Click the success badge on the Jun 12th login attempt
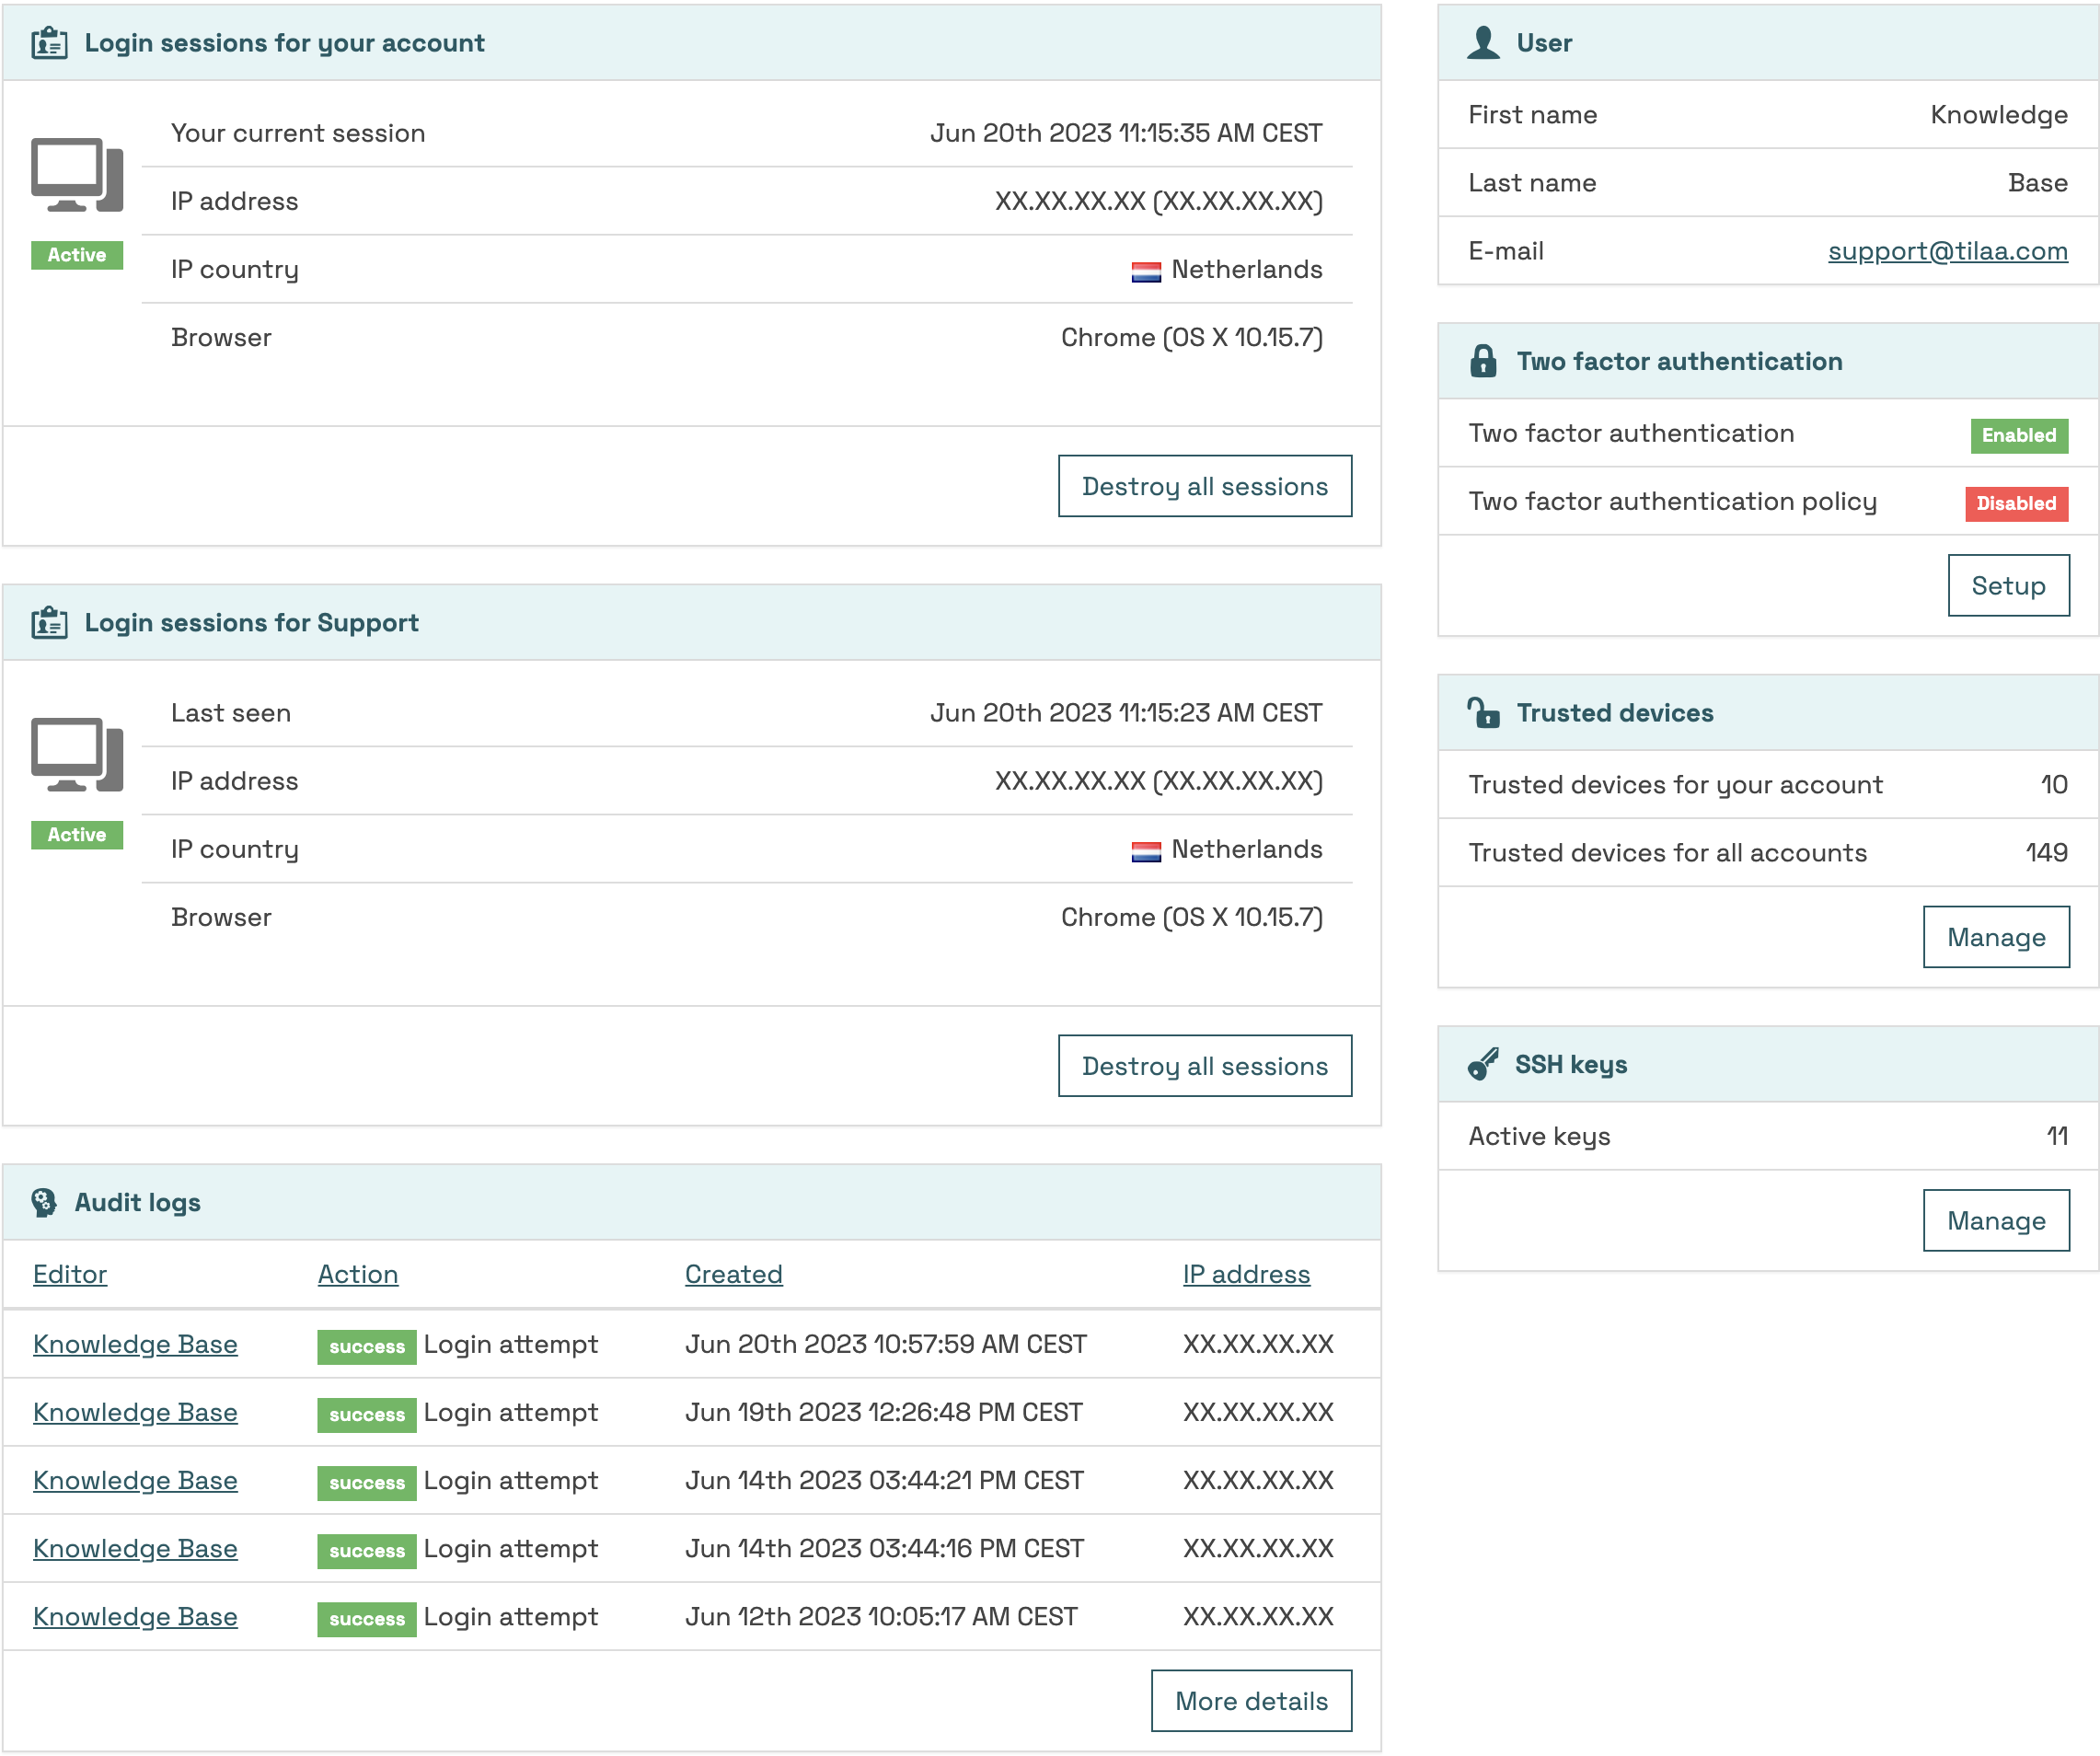Image resolution: width=2100 pixels, height=1756 pixels. (x=367, y=1618)
